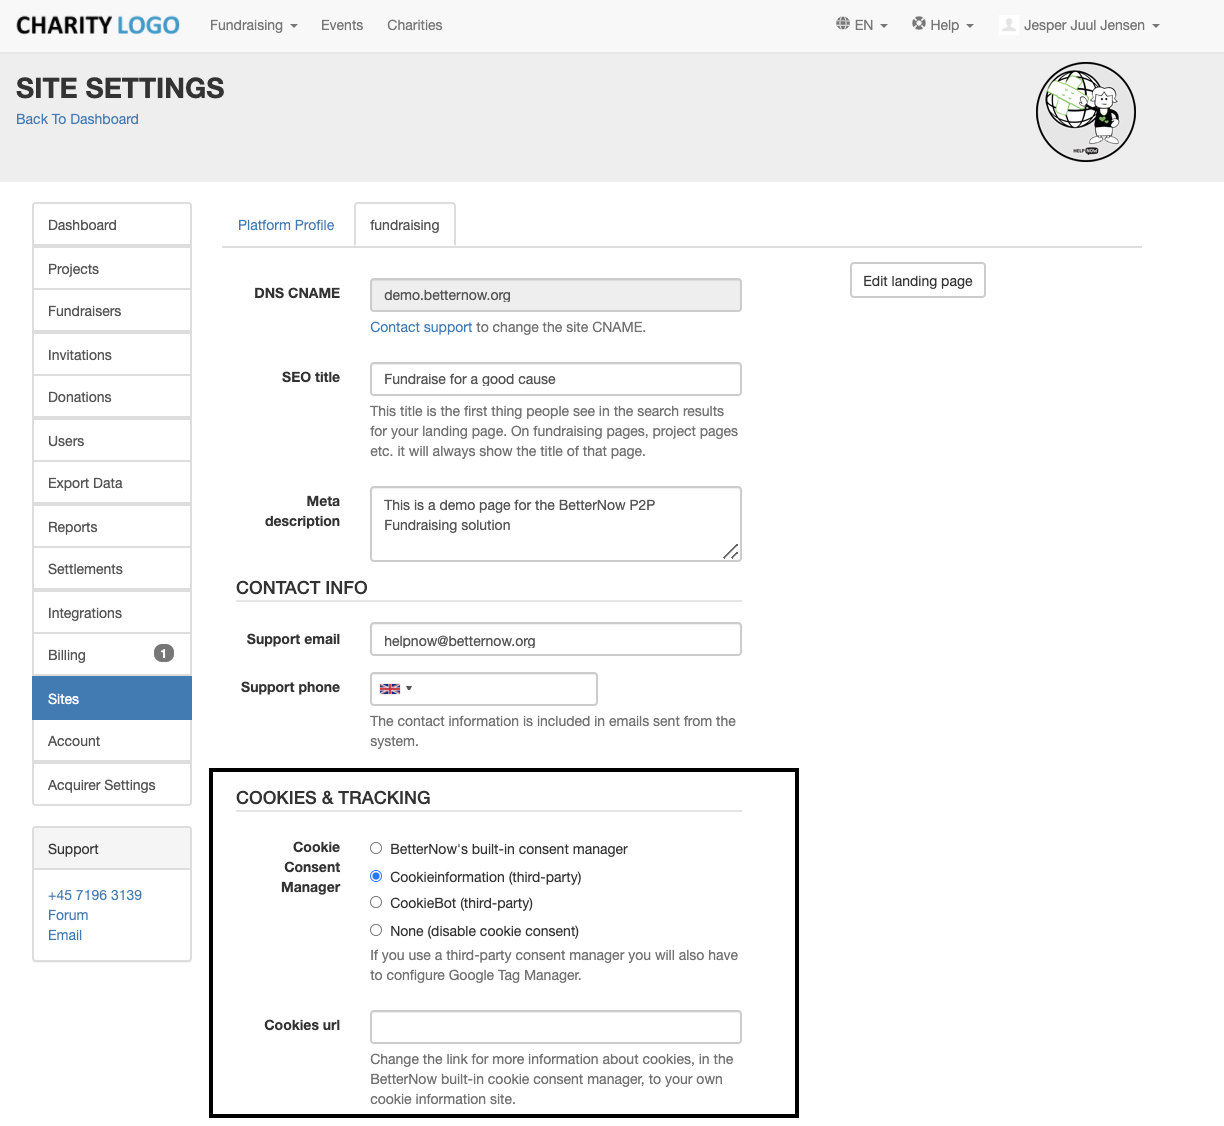Viewport: 1224px width, 1126px height.
Task: Switch to fundraising tab
Action: (x=405, y=225)
